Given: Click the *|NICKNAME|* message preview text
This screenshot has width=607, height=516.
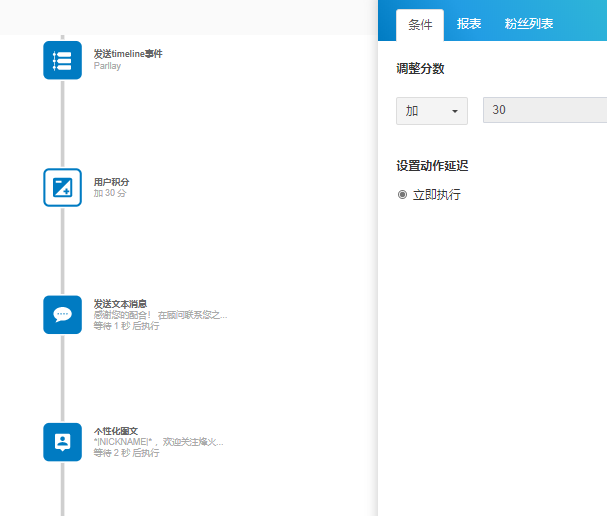Looking at the screenshot, I should point(158,442).
